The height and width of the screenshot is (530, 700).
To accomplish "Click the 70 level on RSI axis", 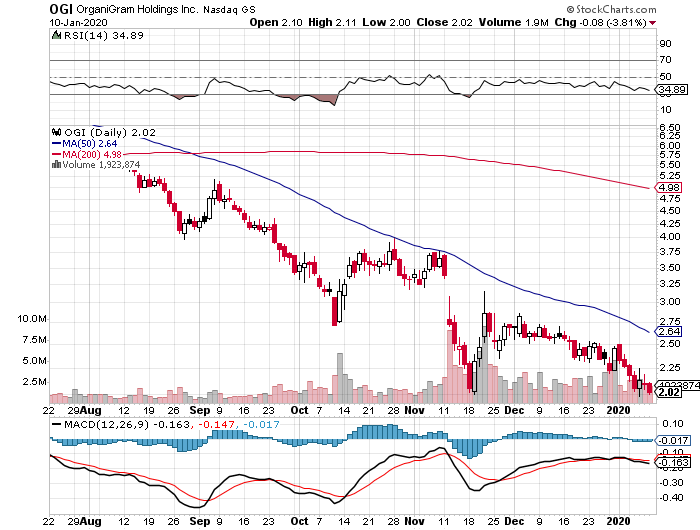I will point(665,60).
